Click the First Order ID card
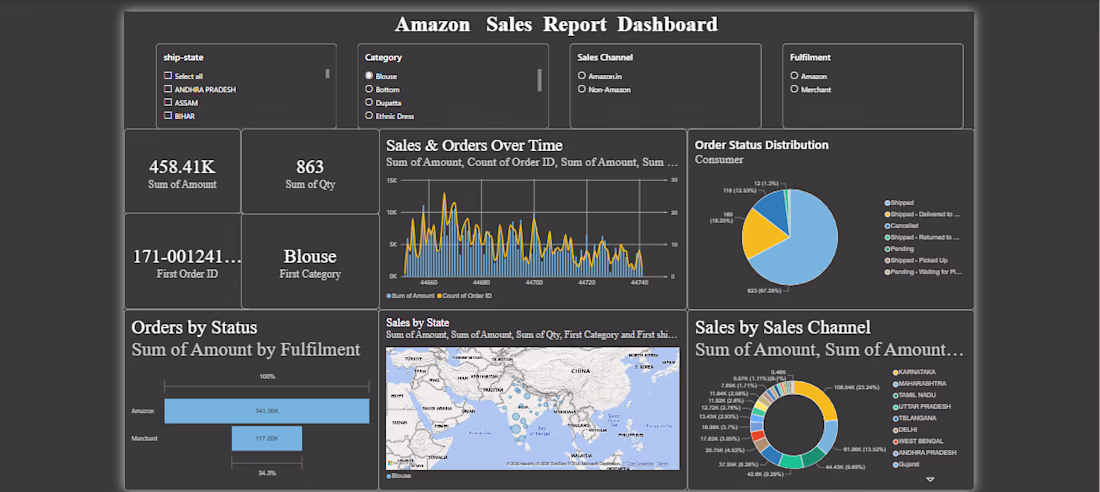Viewport: 1100px width, 492px height. [182, 261]
